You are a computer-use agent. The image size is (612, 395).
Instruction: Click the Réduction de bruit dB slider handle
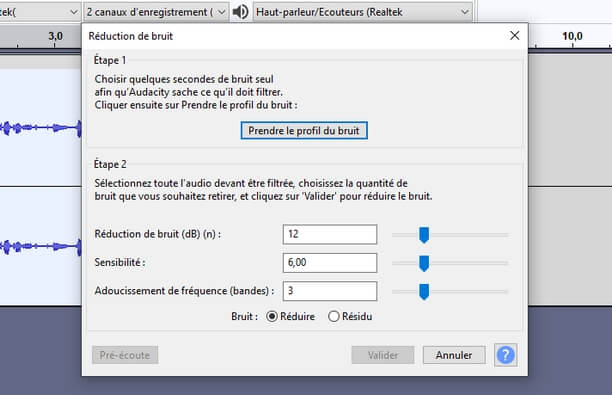coord(424,235)
